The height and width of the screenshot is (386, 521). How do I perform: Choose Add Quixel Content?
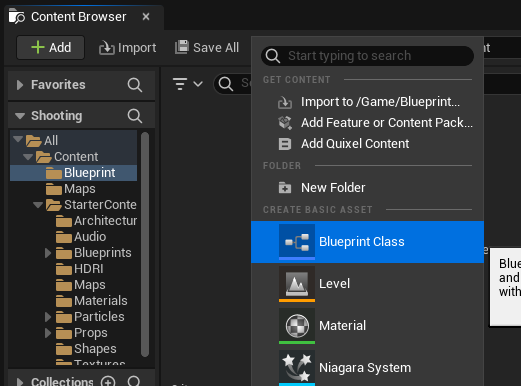pos(367,144)
